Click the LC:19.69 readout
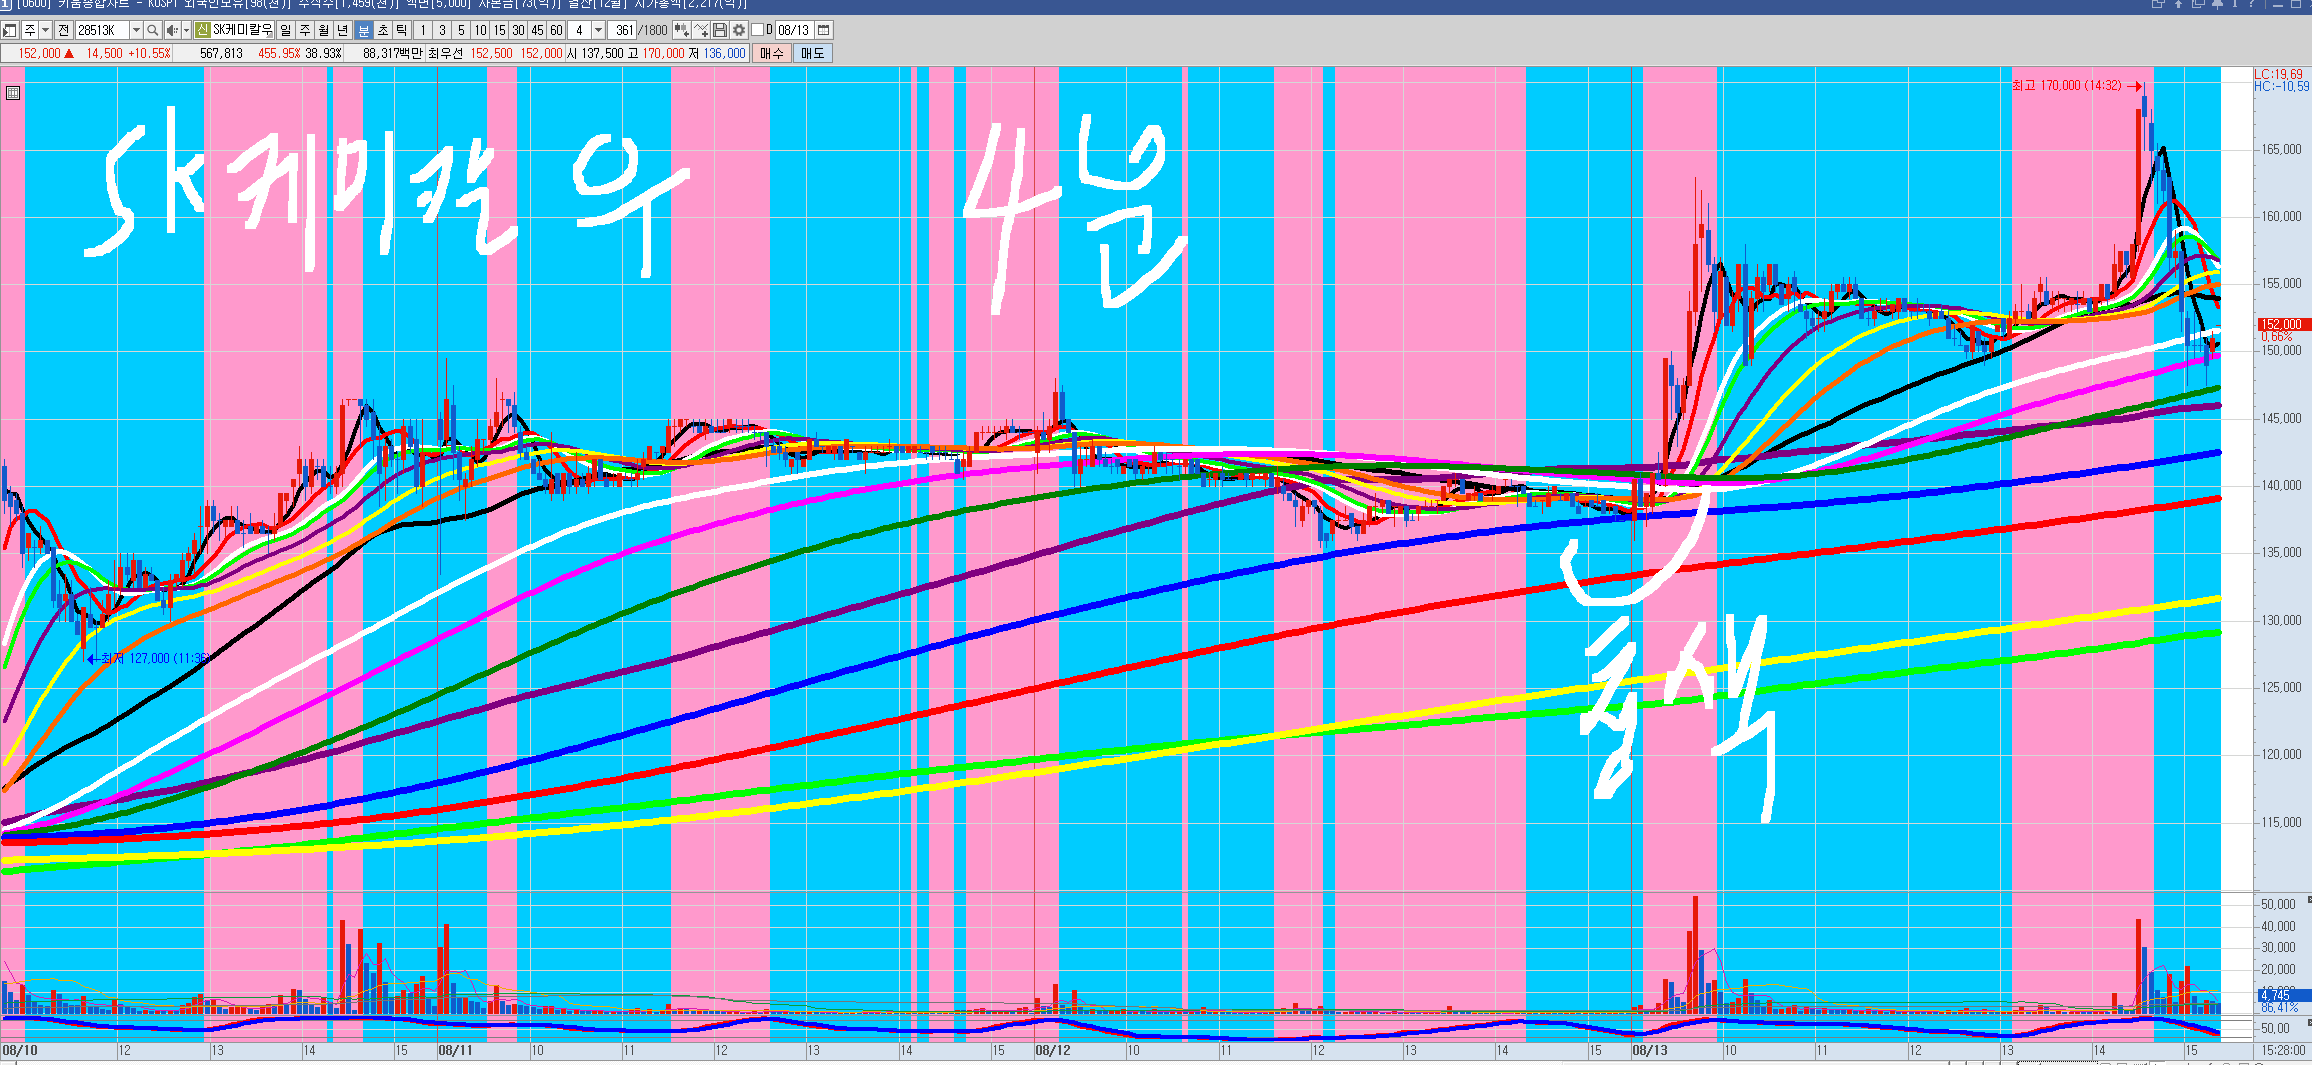The height and width of the screenshot is (1065, 2312). point(2278,74)
